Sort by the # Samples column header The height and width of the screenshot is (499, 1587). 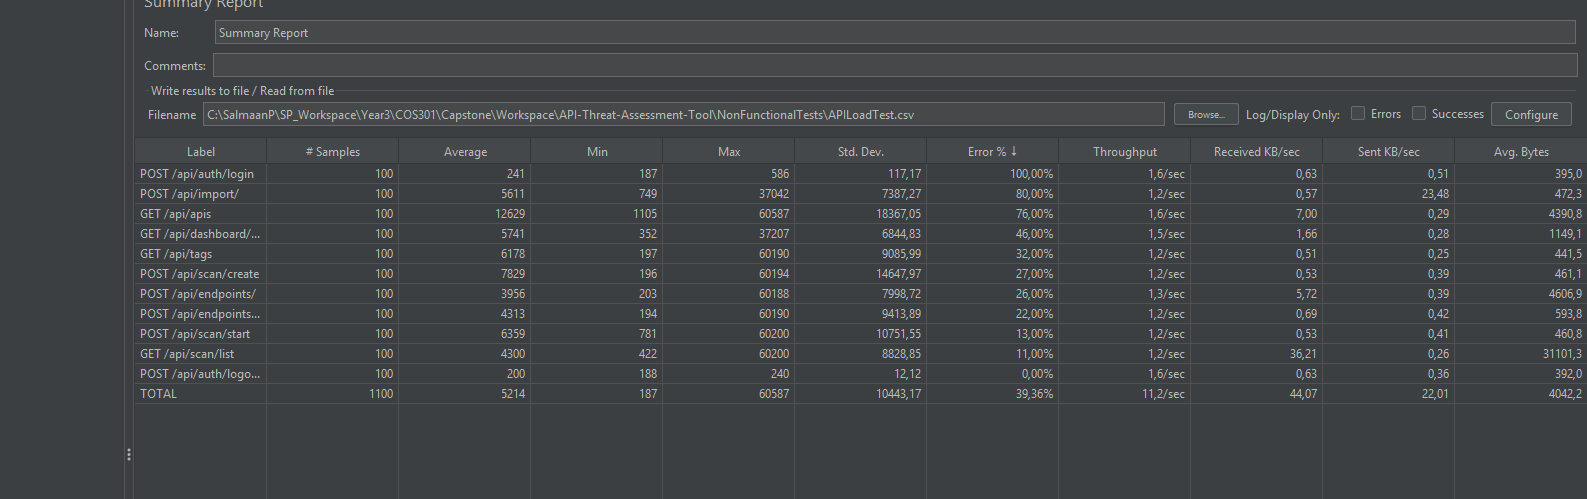[x=332, y=152]
